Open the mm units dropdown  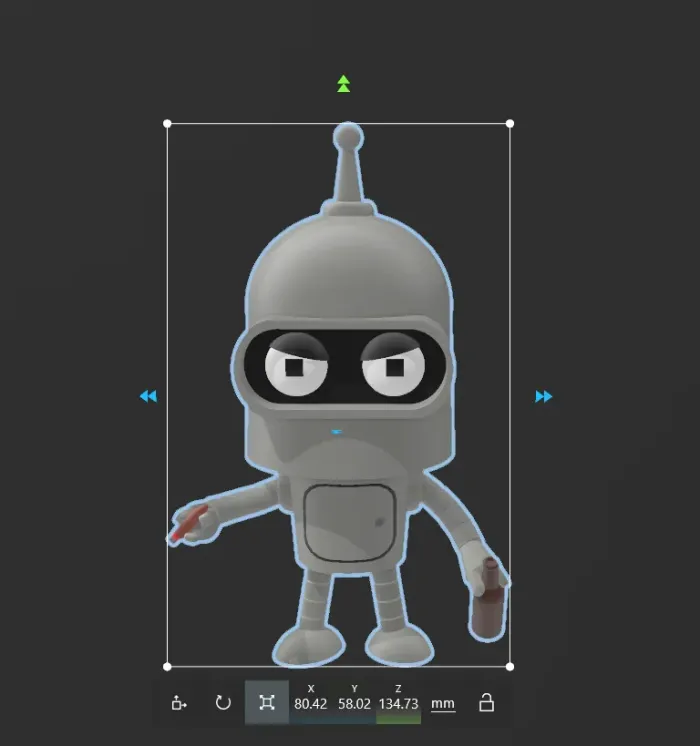[x=442, y=704]
